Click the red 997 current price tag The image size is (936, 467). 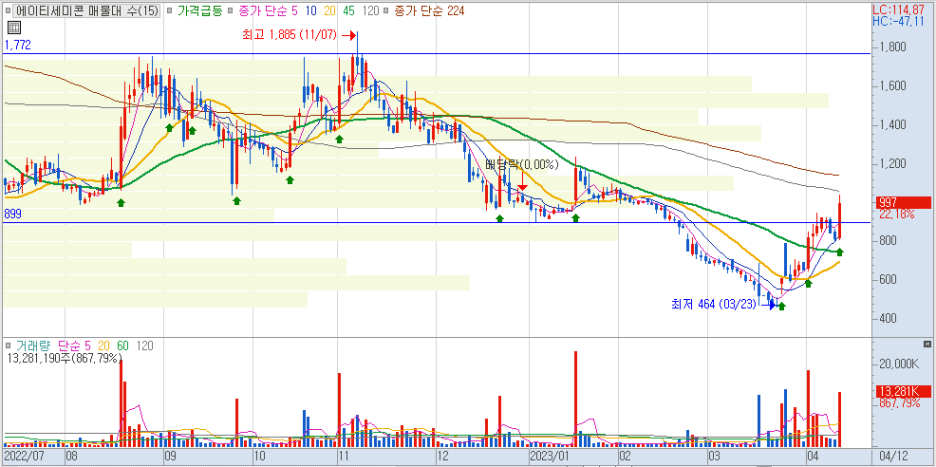coord(904,202)
